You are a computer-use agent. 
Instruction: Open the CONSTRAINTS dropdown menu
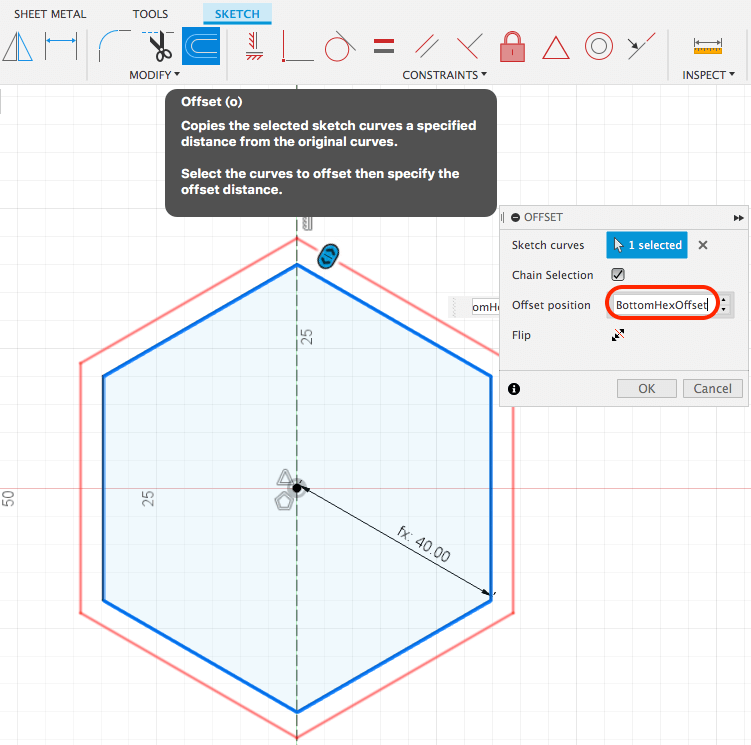coord(444,75)
